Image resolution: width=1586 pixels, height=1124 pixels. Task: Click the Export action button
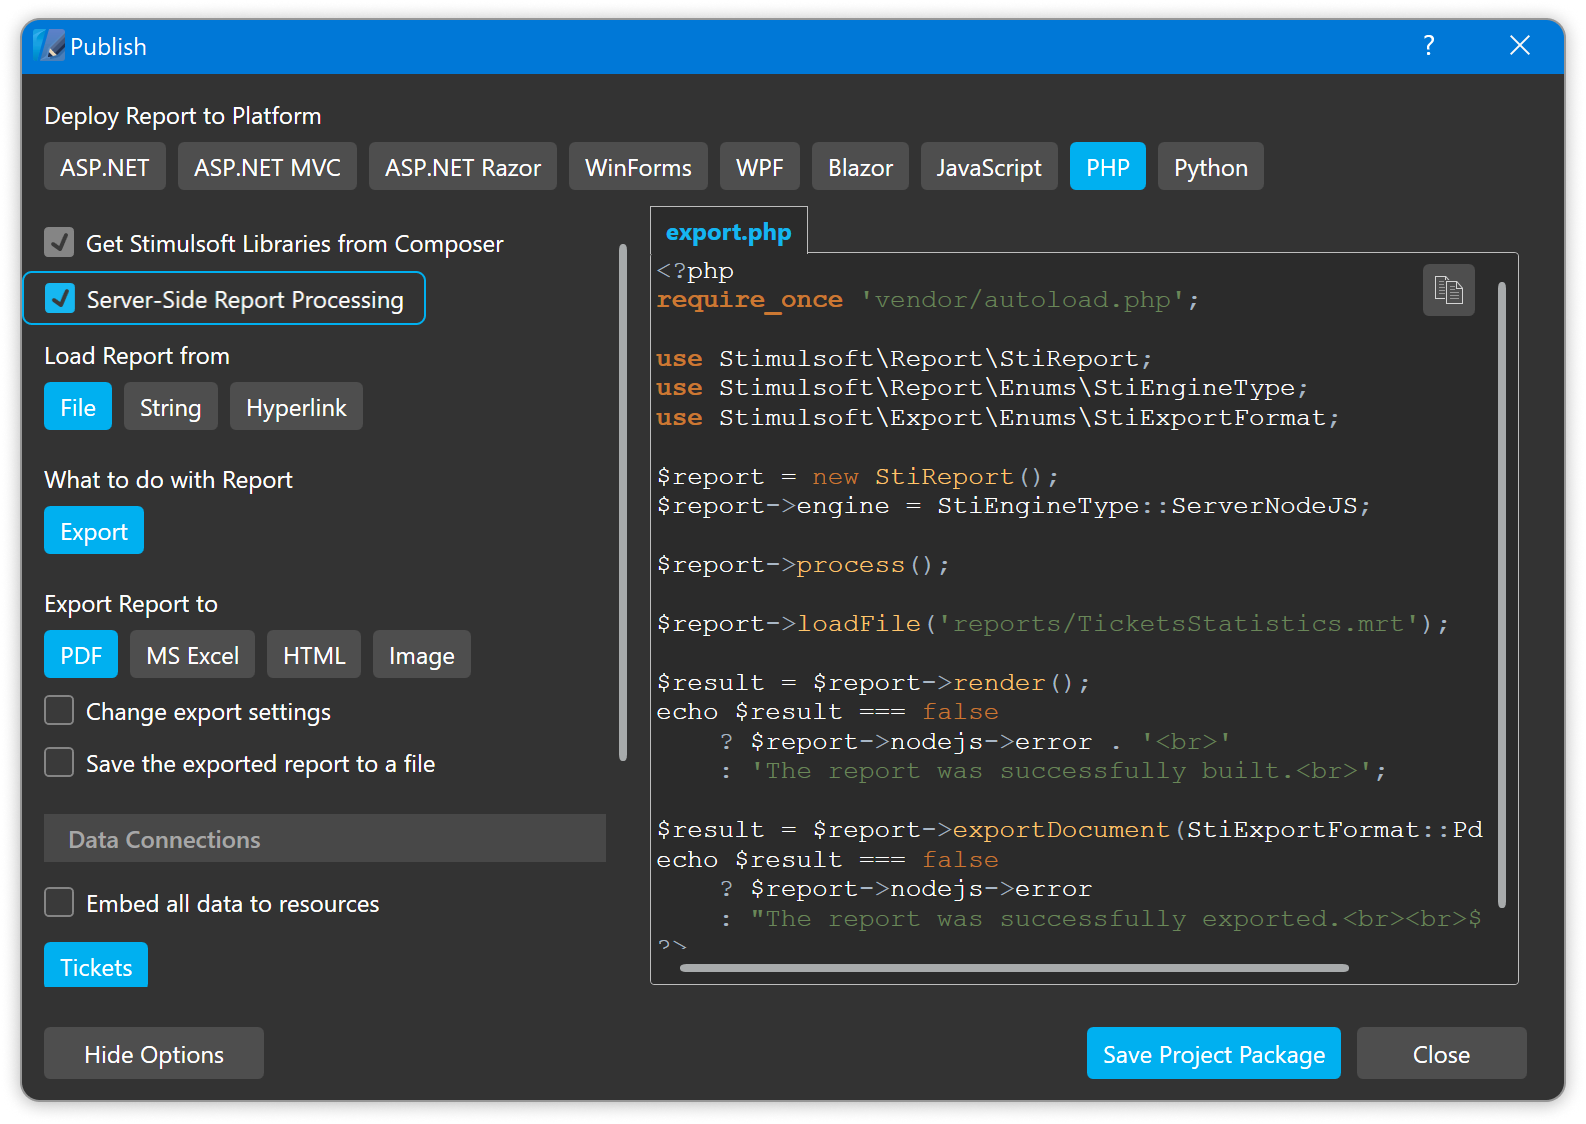[94, 531]
